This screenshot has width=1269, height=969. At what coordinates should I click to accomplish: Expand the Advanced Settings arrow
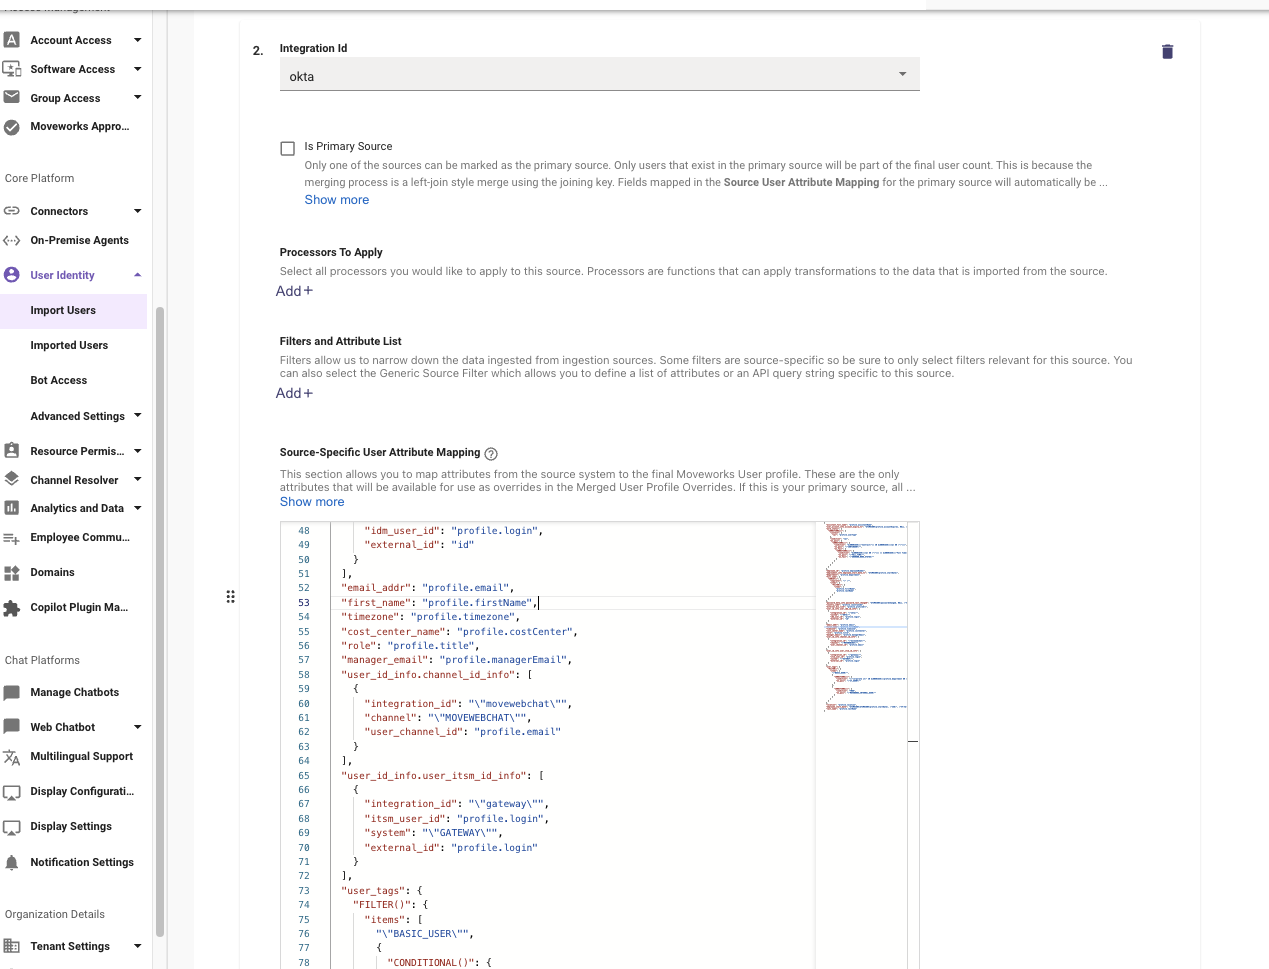138,415
